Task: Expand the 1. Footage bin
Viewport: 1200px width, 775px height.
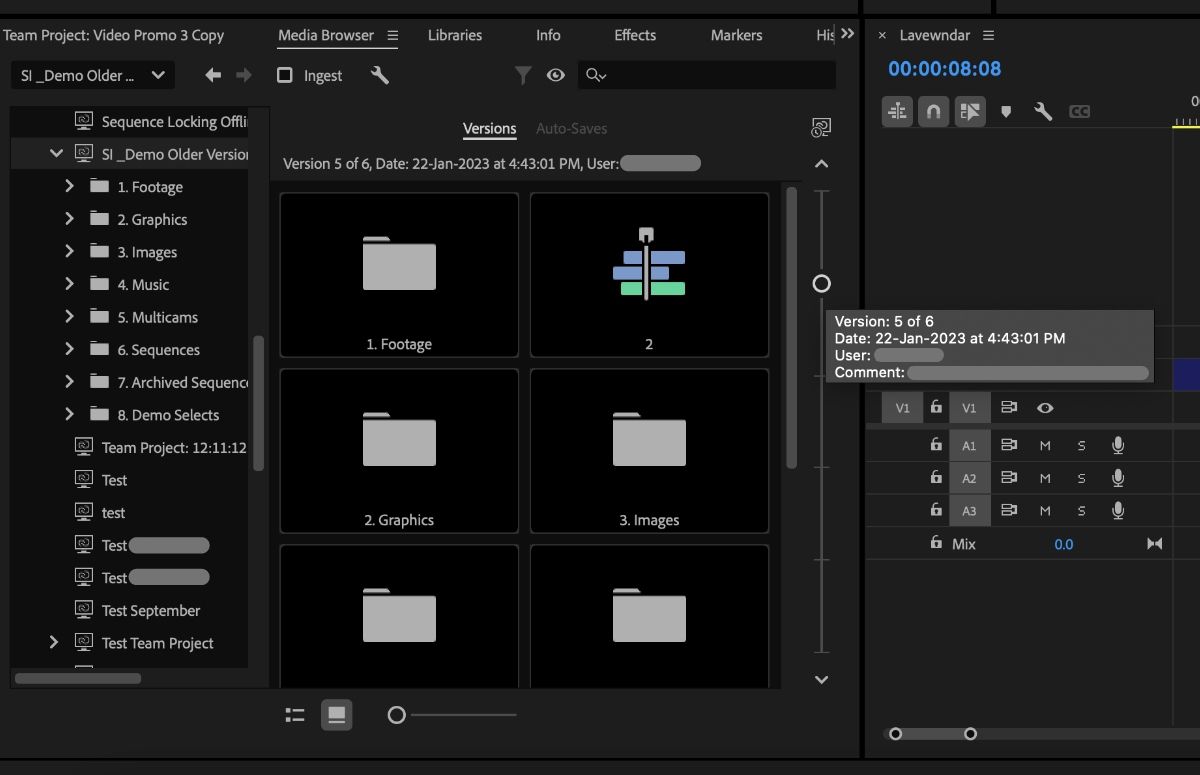Action: [68, 186]
